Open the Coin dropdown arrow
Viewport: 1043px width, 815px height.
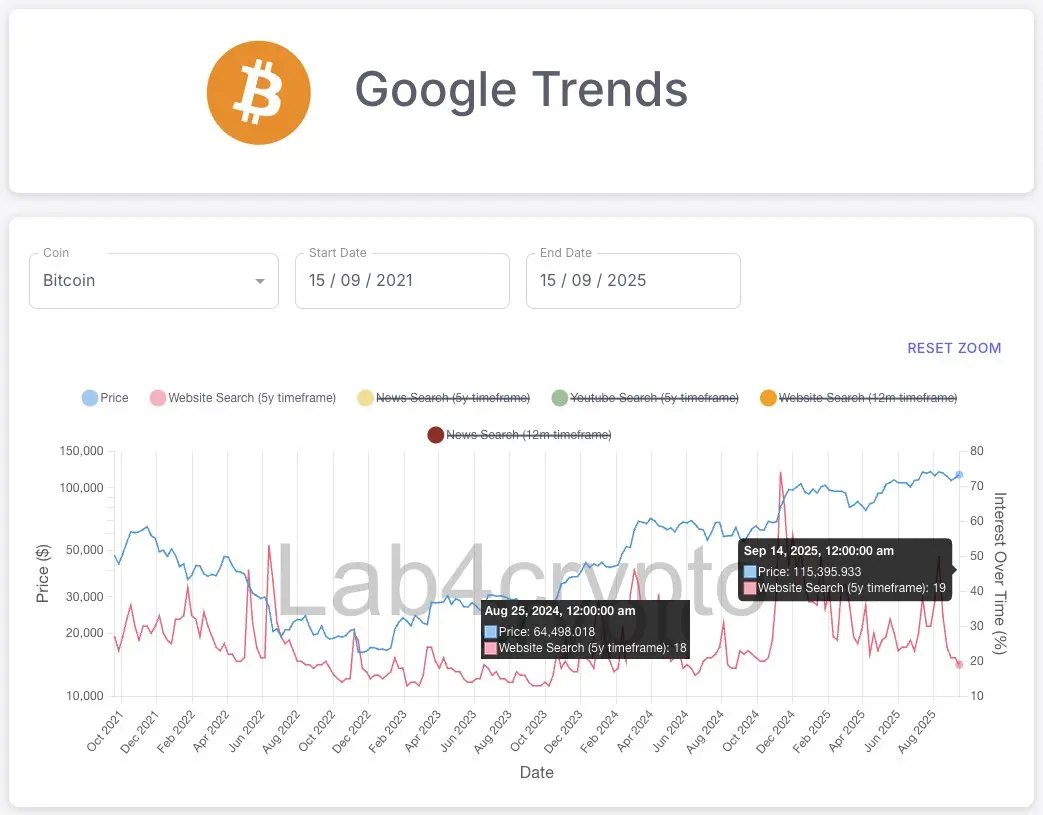tap(260, 281)
